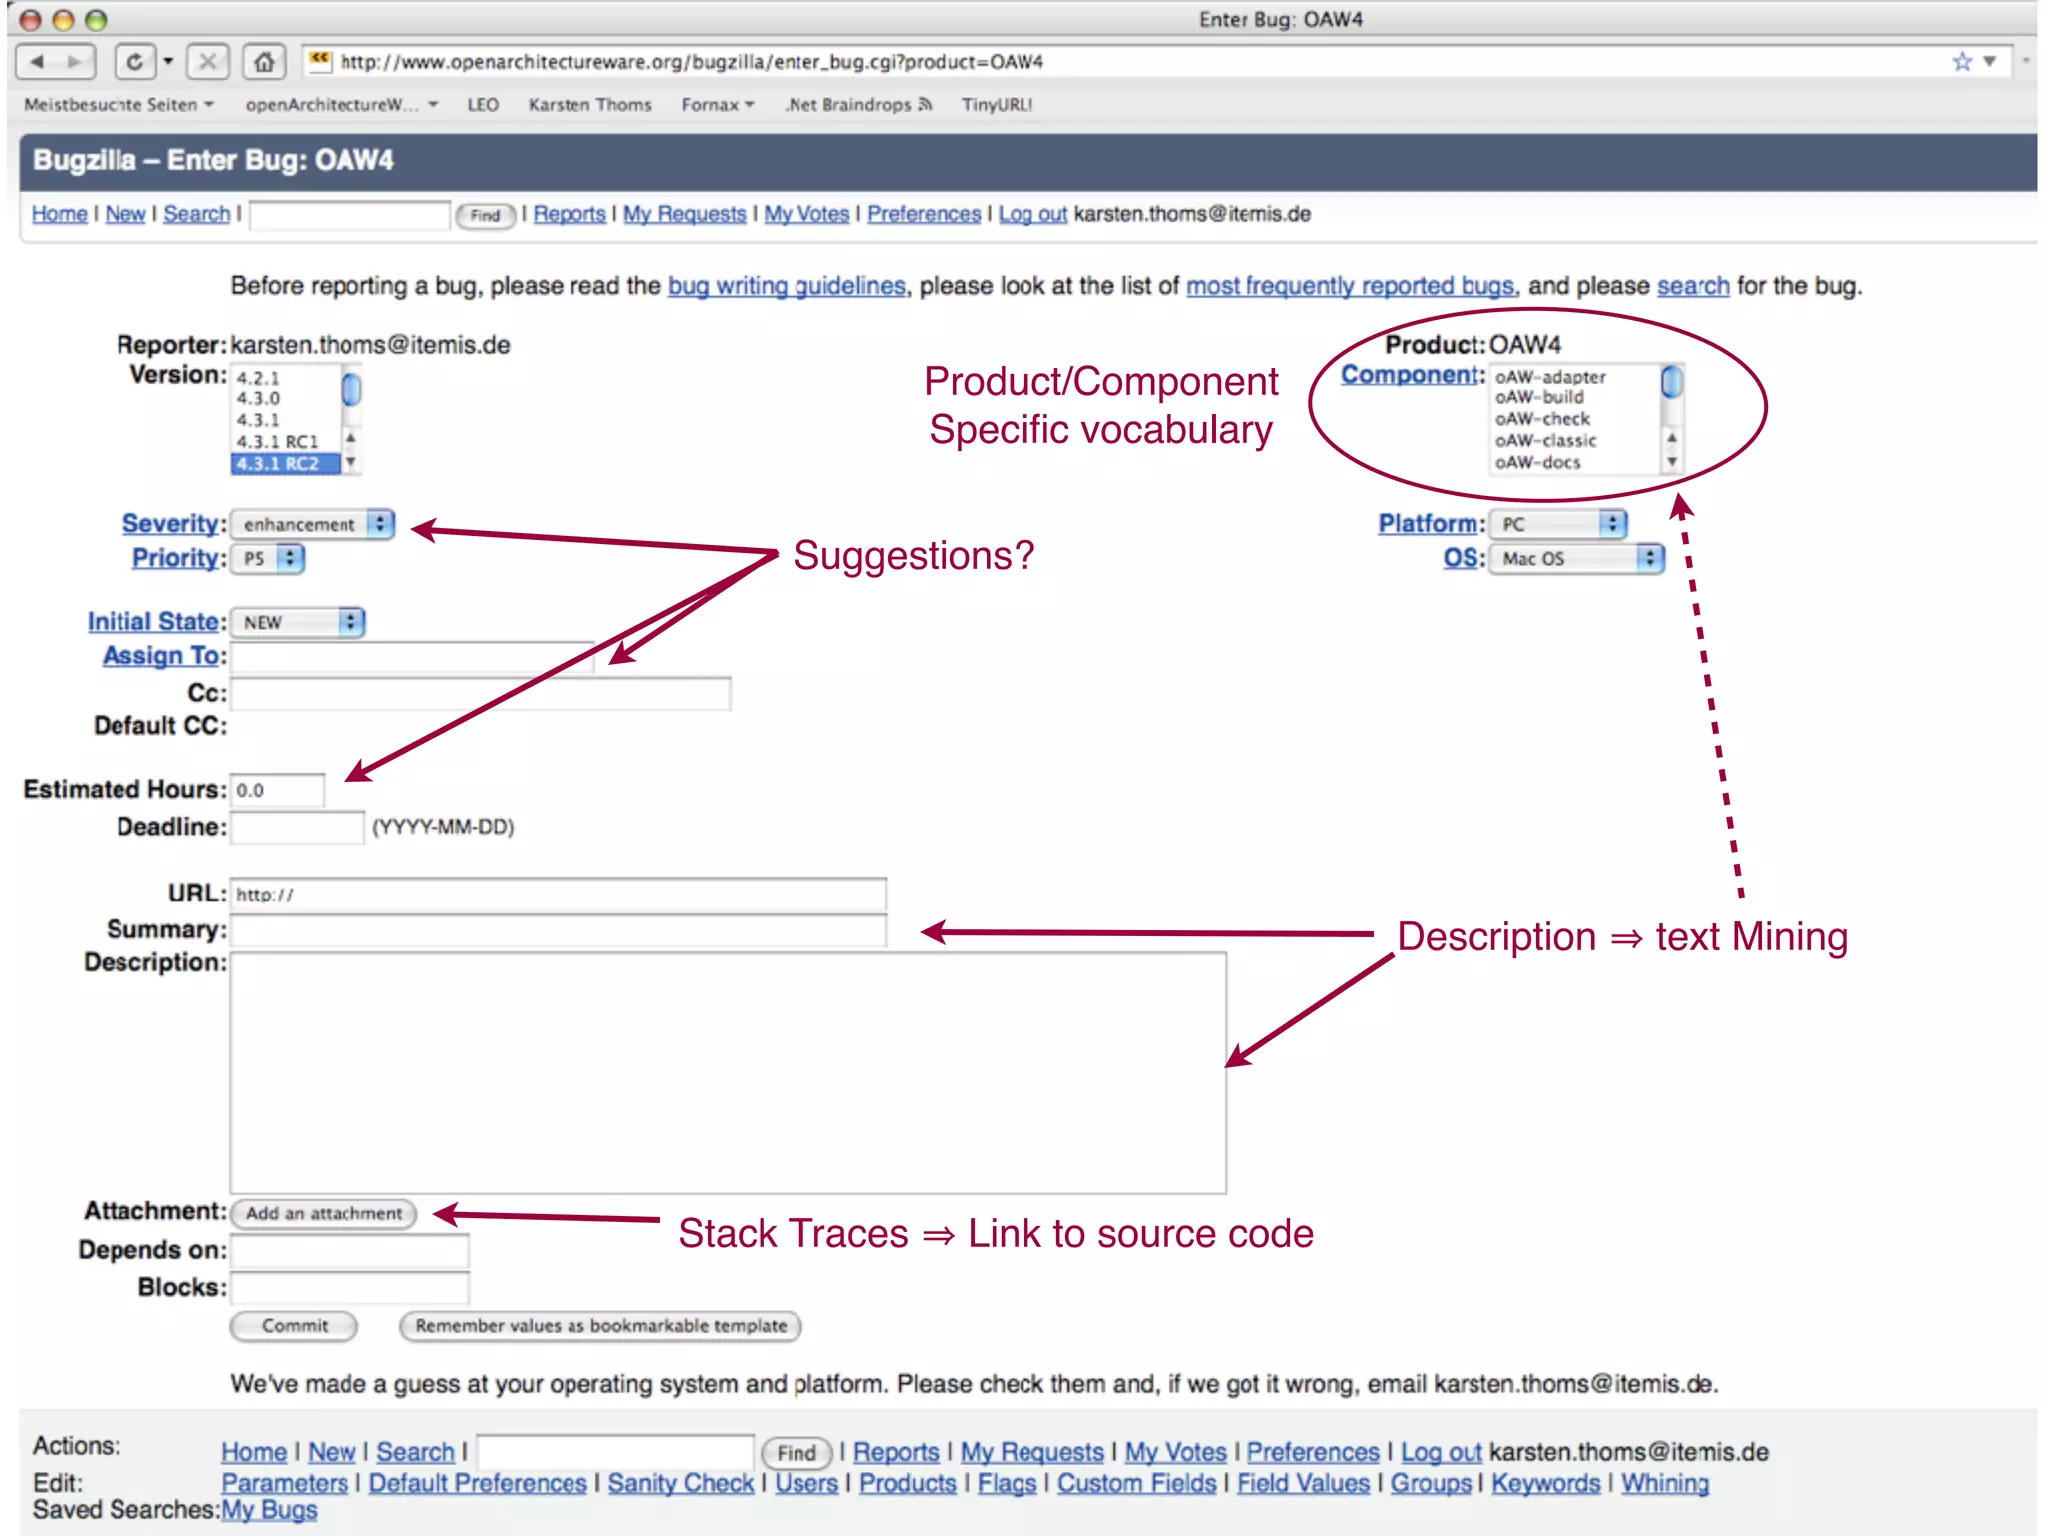Click the Deadline date field

tap(297, 827)
